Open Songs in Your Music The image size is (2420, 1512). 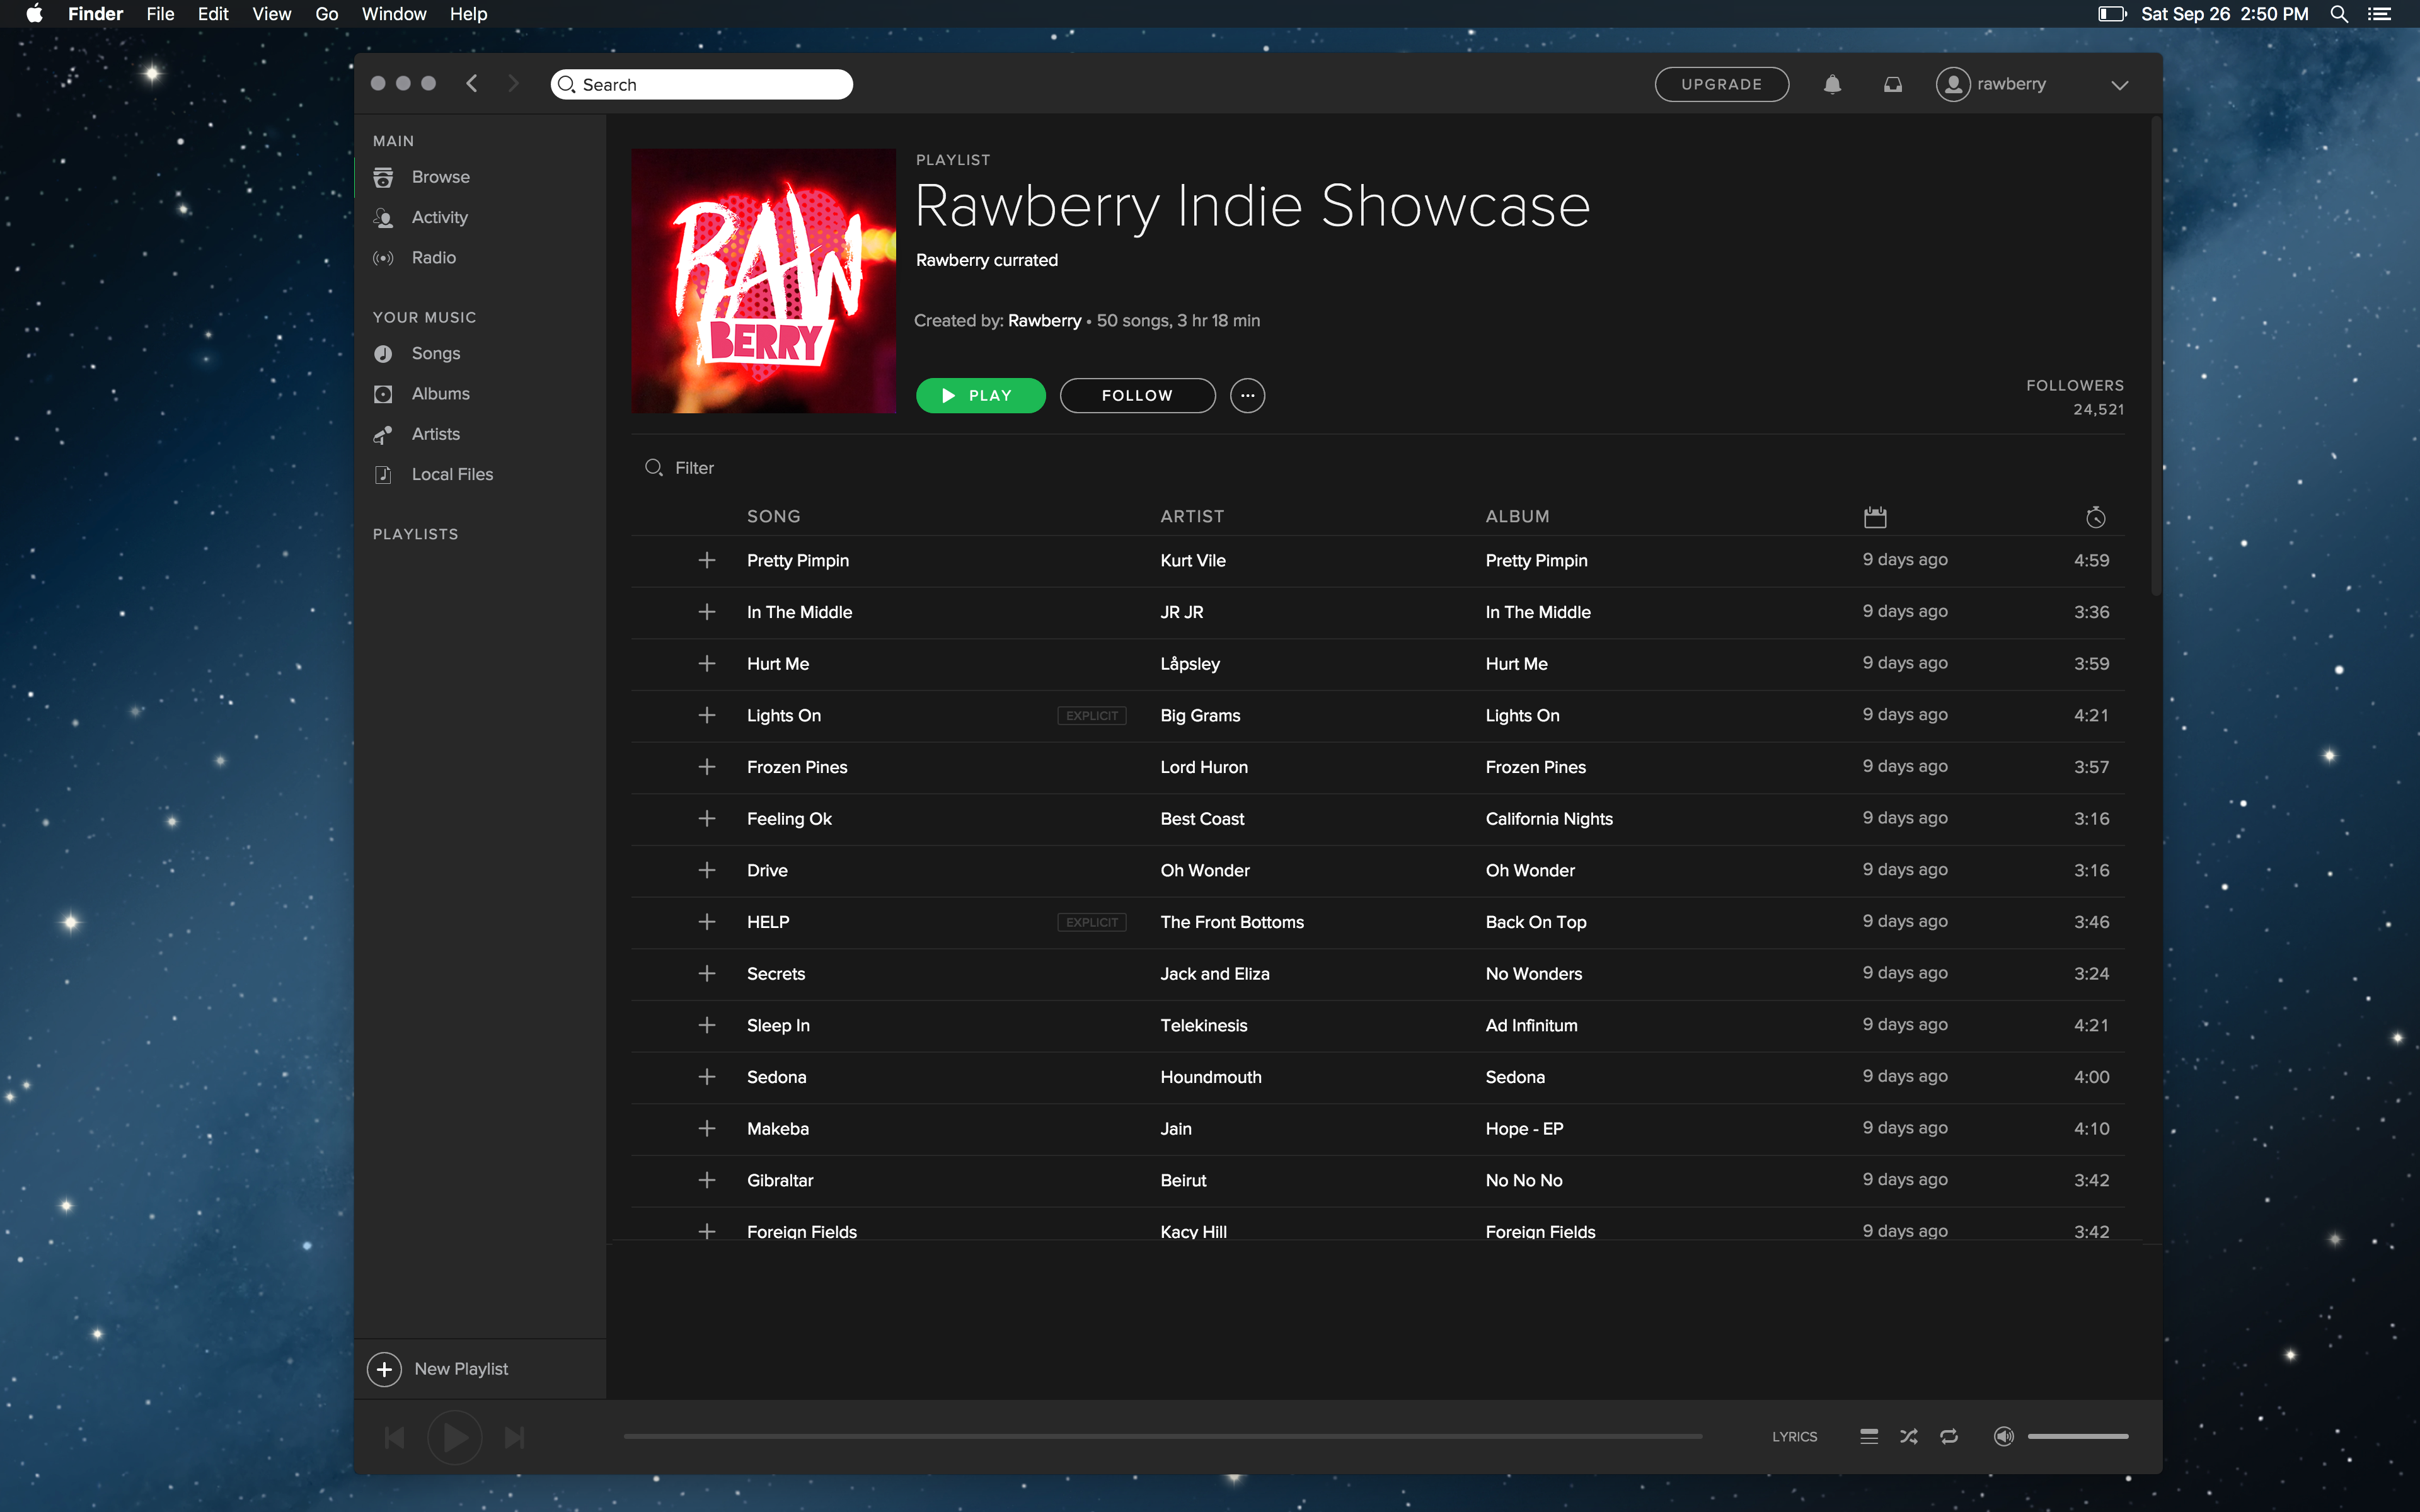[435, 353]
